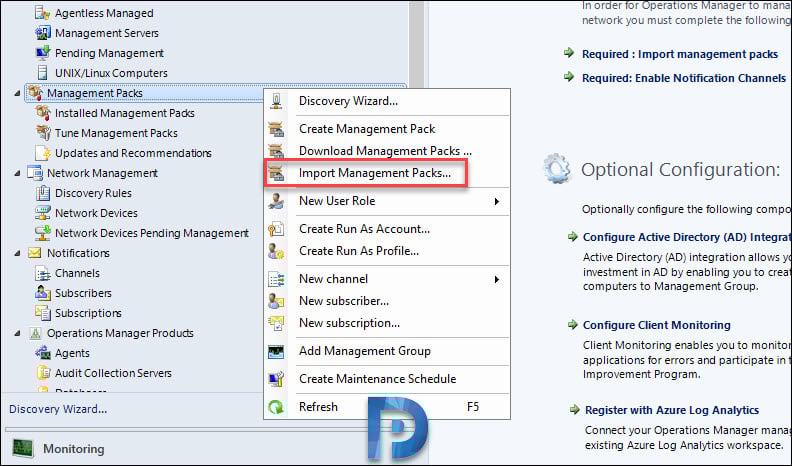Click the Subscribers icon
The image size is (792, 466).
tap(43, 293)
